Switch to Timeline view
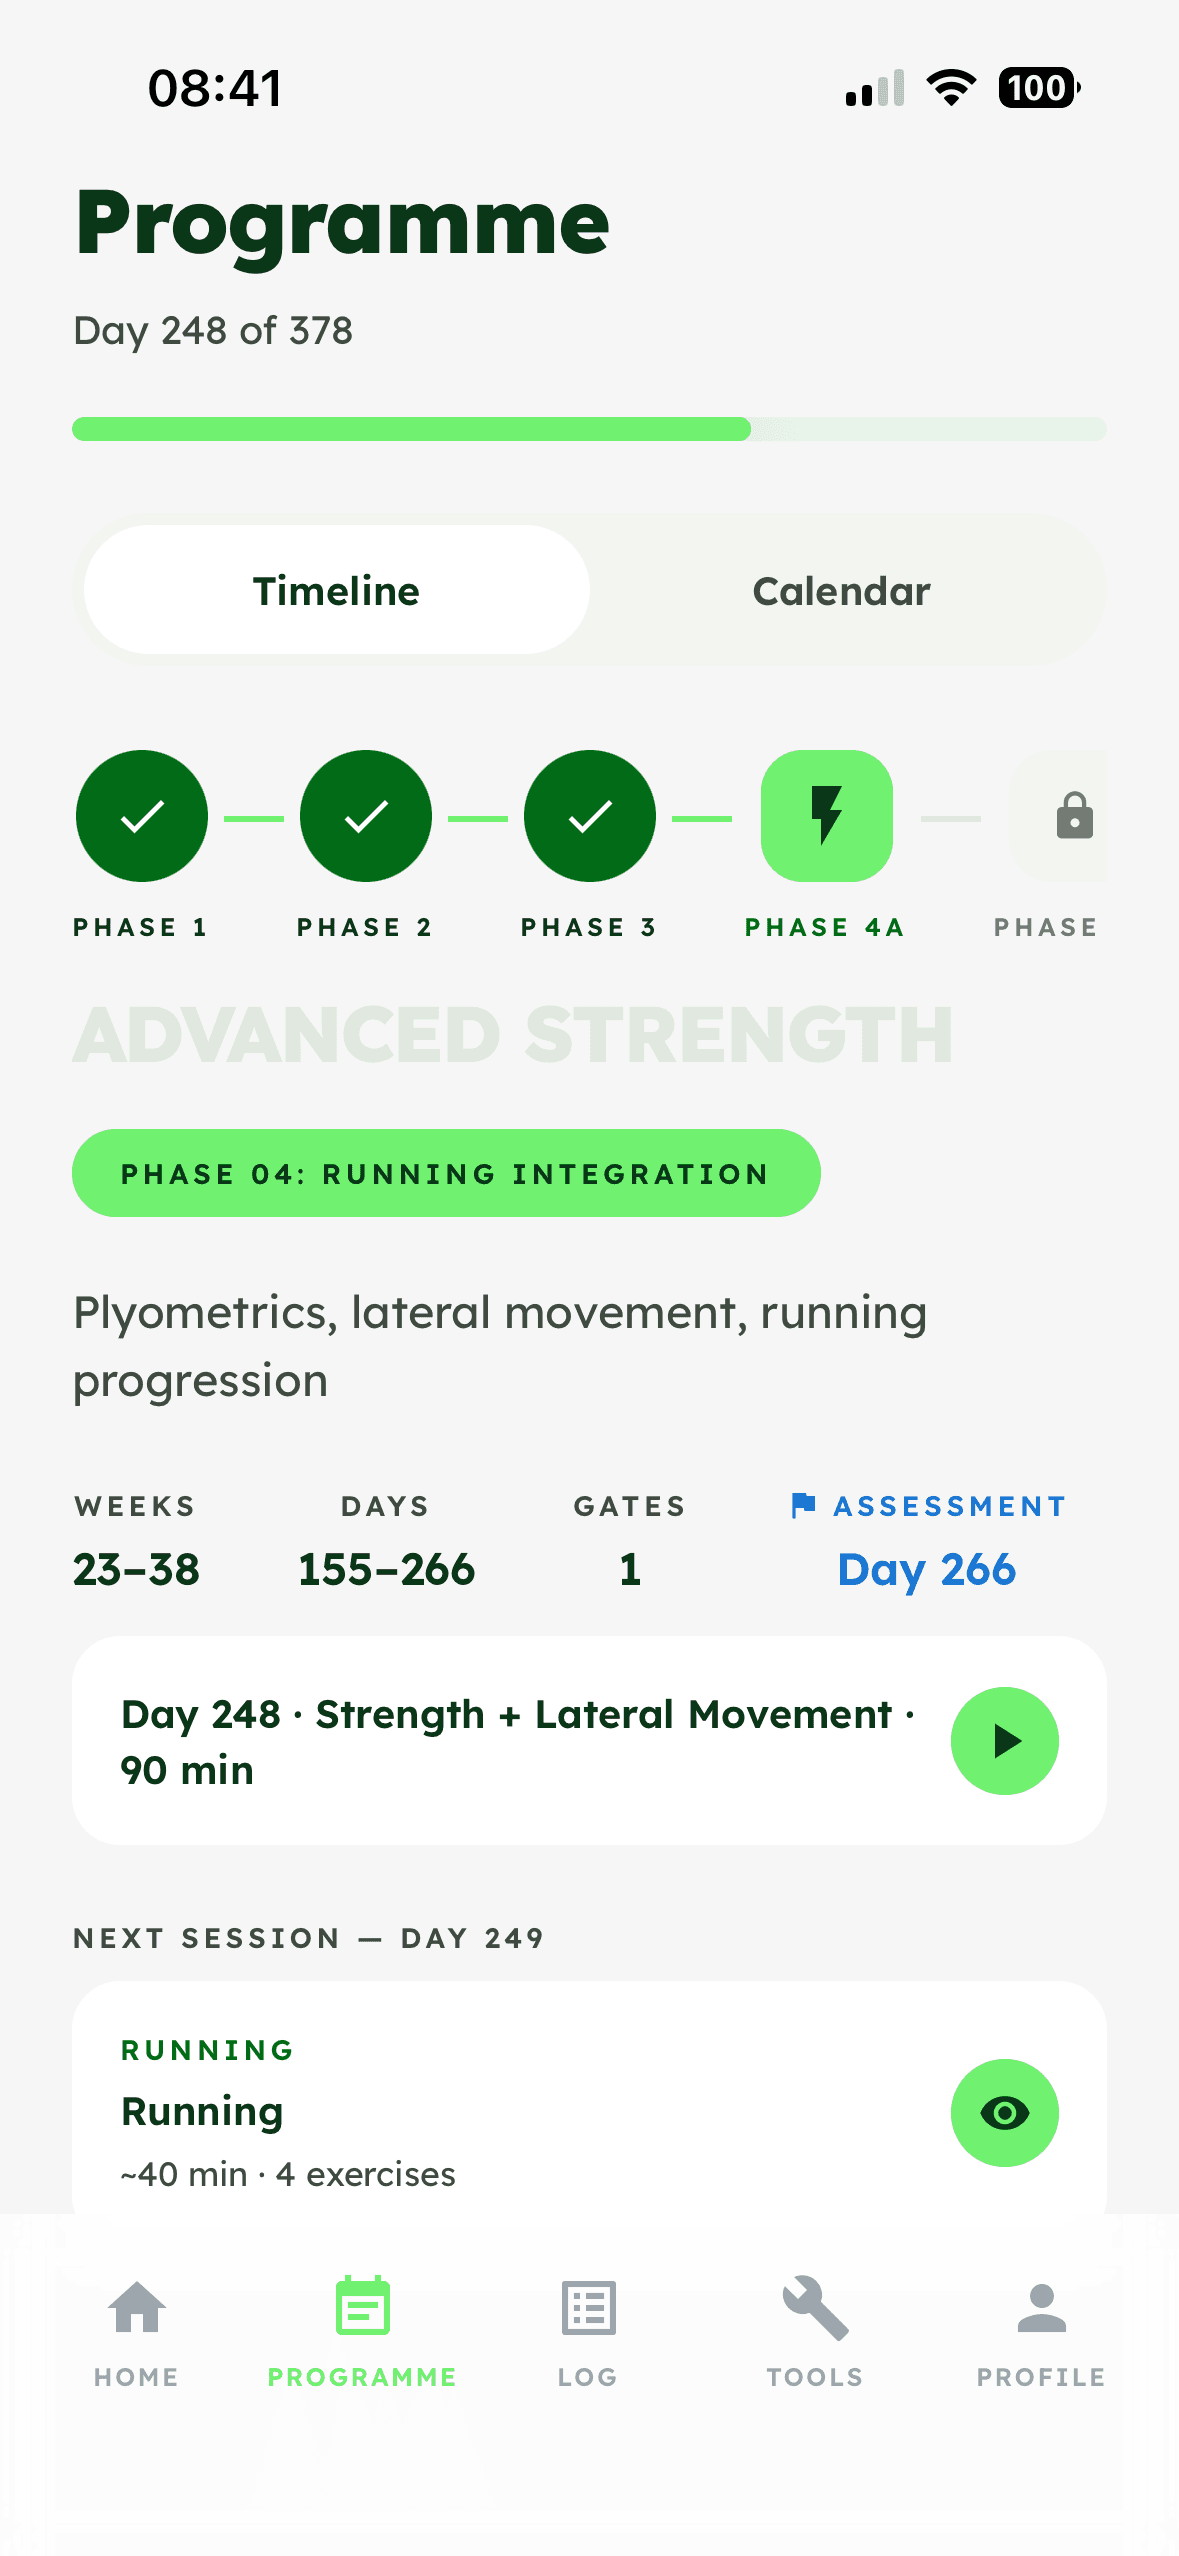1179x2556 pixels. pos(336,590)
